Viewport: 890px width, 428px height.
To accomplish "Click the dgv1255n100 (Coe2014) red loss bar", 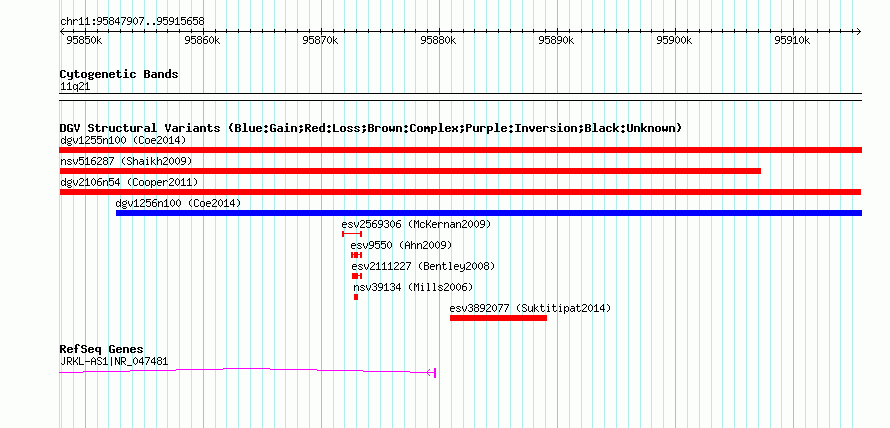I will tap(460, 150).
